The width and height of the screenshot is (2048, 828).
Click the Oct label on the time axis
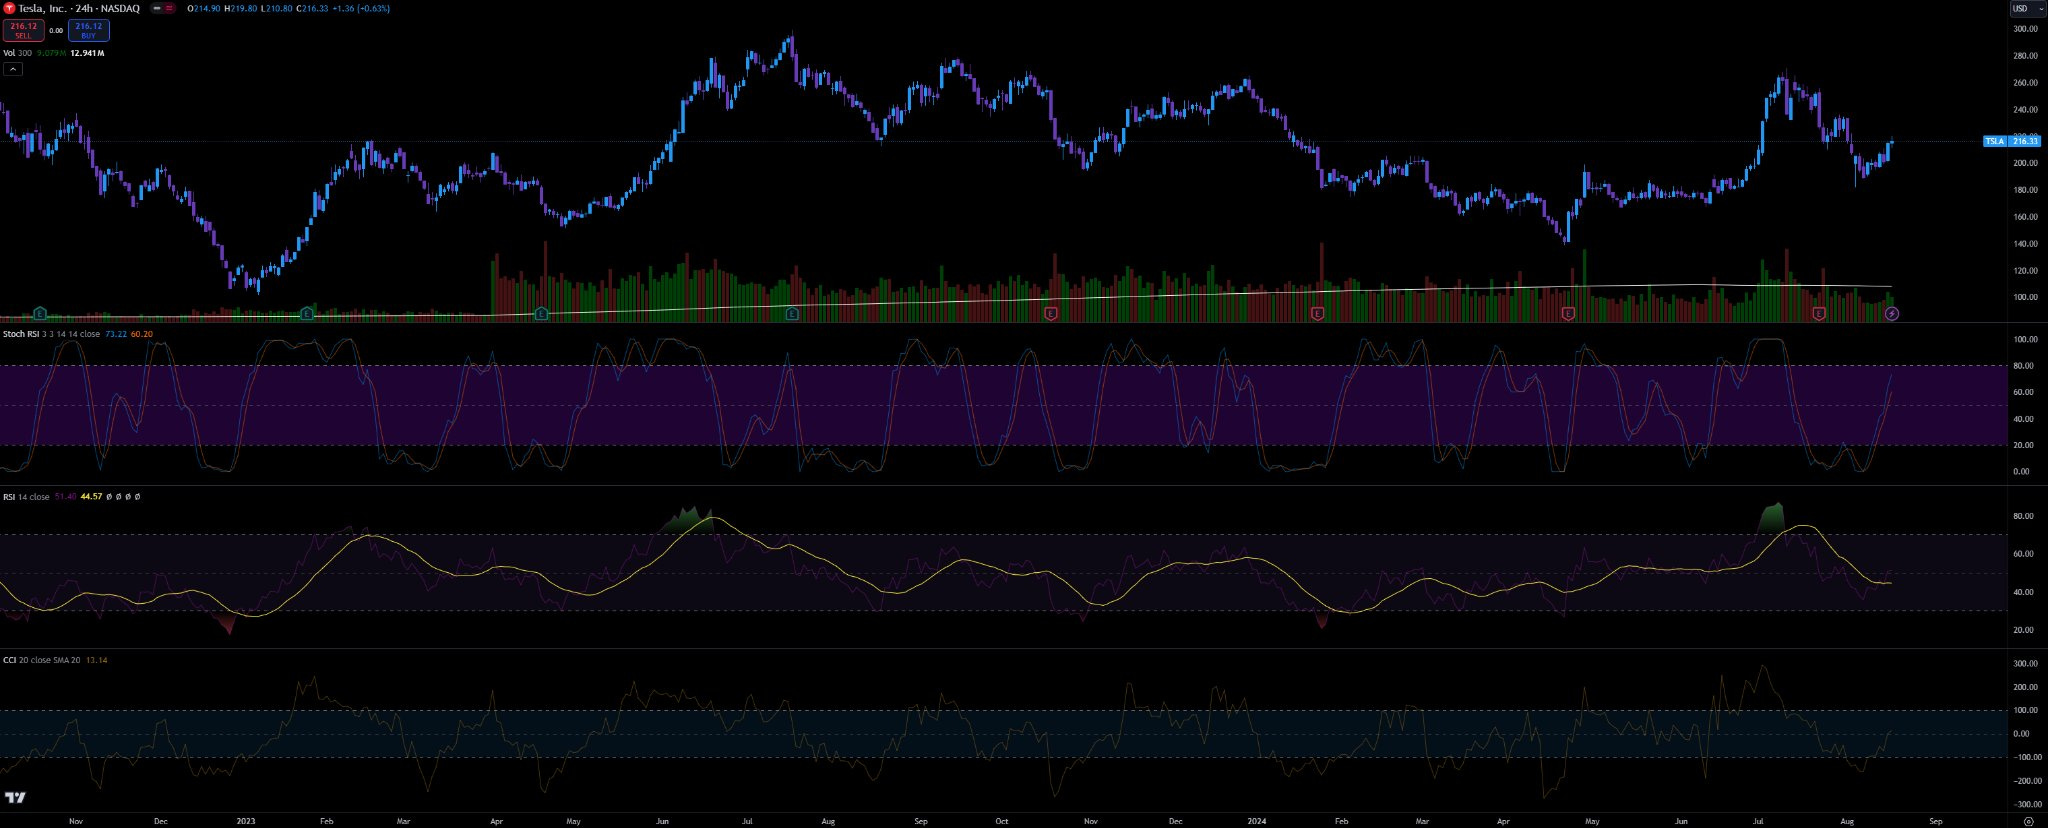pyautogui.click(x=1002, y=821)
